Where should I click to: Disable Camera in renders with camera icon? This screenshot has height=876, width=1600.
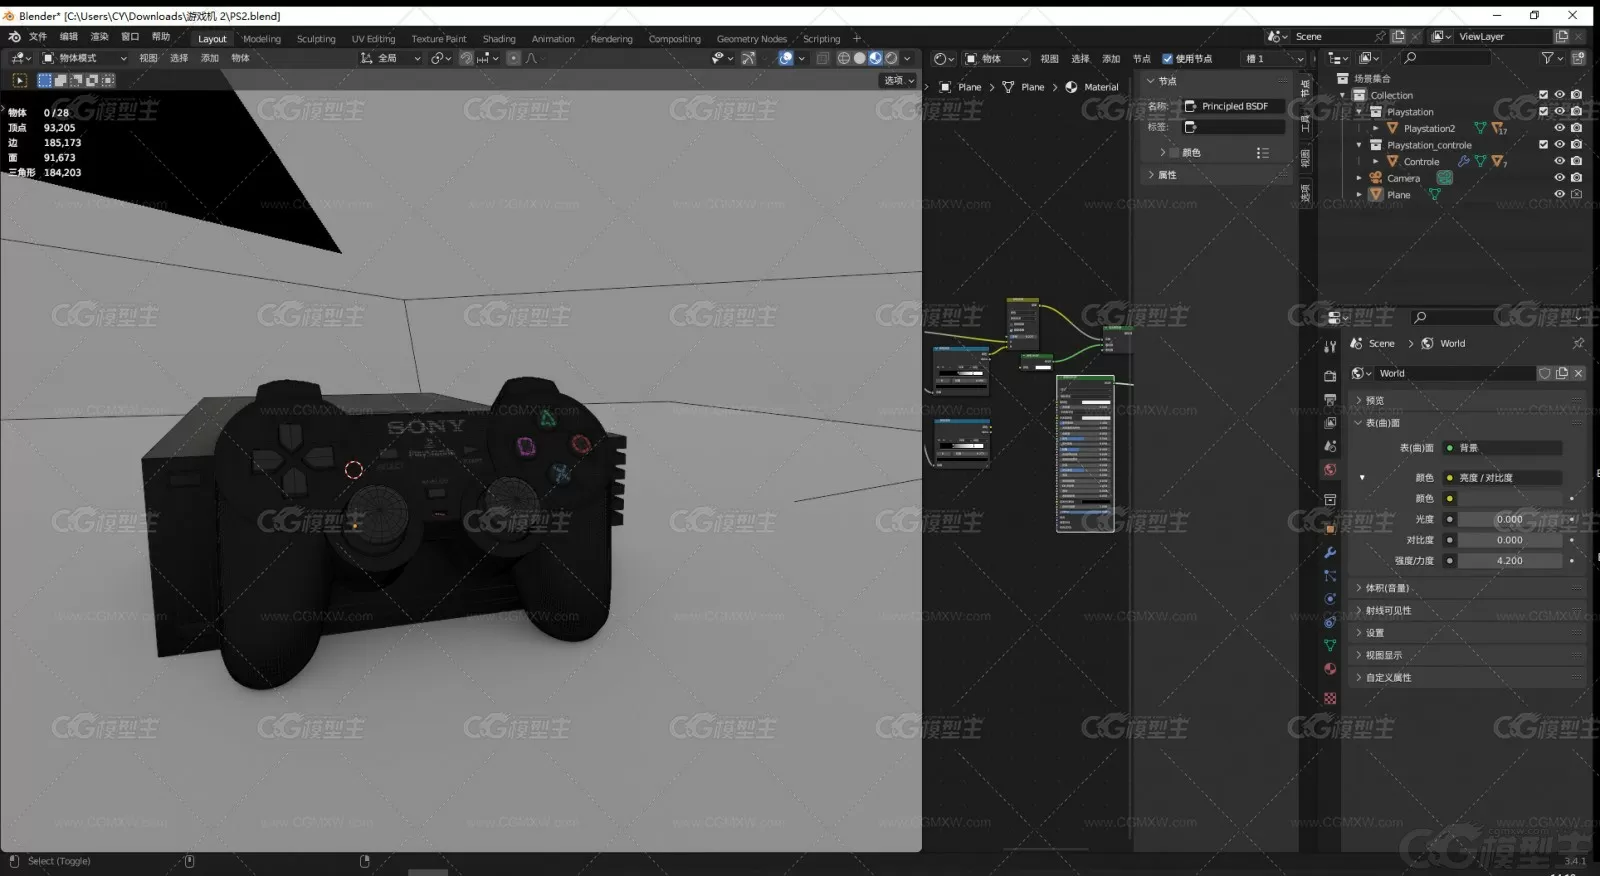(1576, 178)
